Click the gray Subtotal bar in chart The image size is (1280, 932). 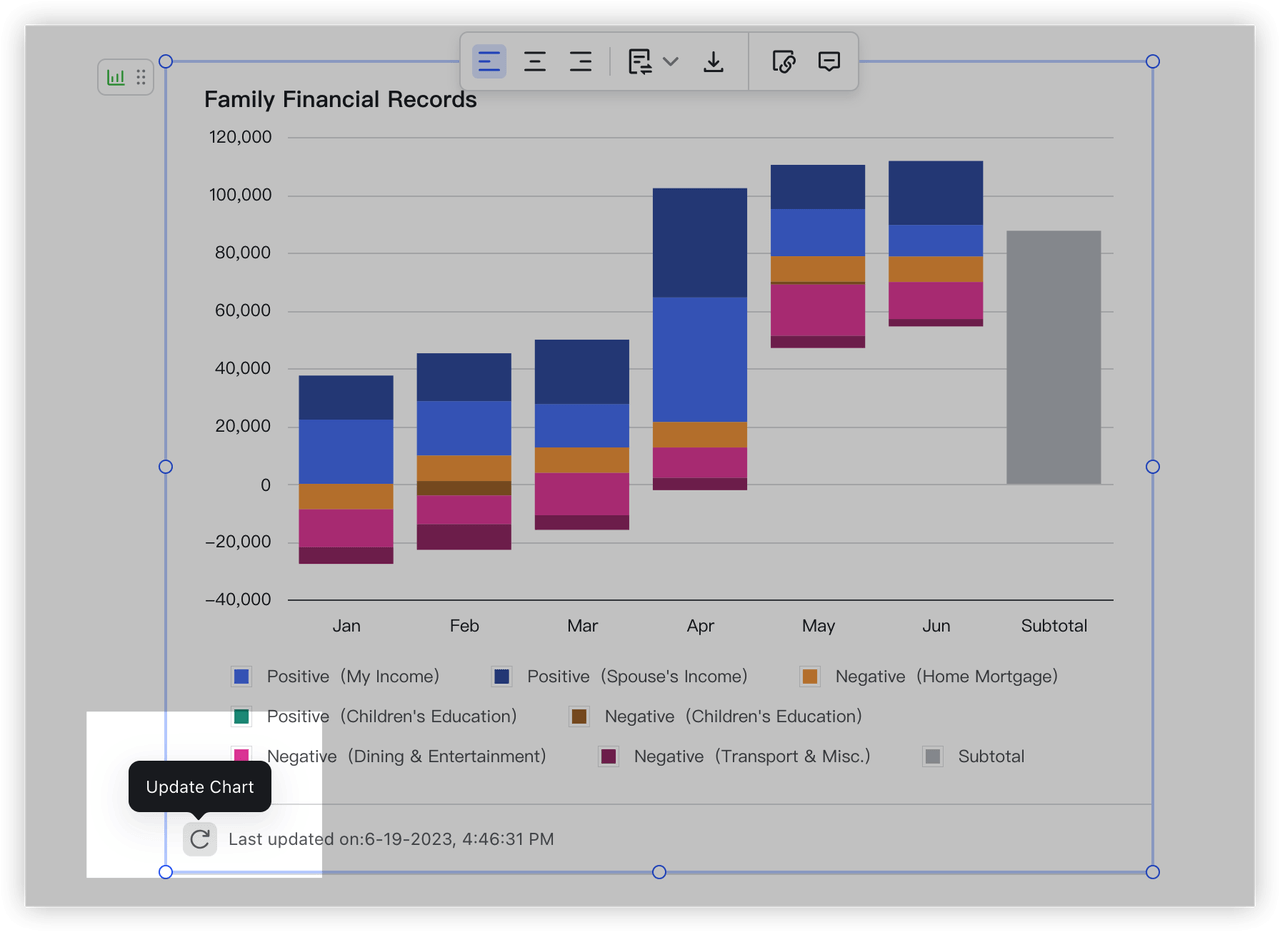[1053, 357]
